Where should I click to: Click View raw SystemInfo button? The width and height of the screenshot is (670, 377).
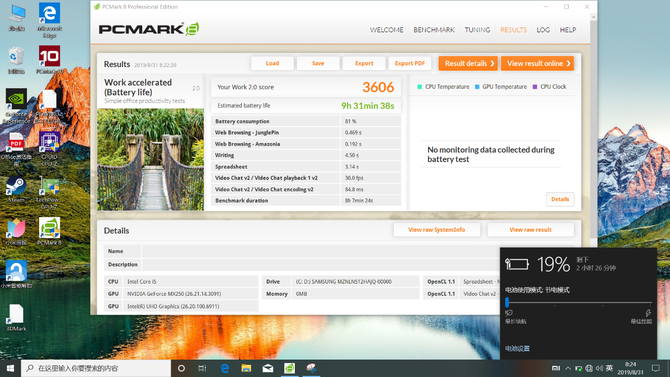click(x=437, y=230)
